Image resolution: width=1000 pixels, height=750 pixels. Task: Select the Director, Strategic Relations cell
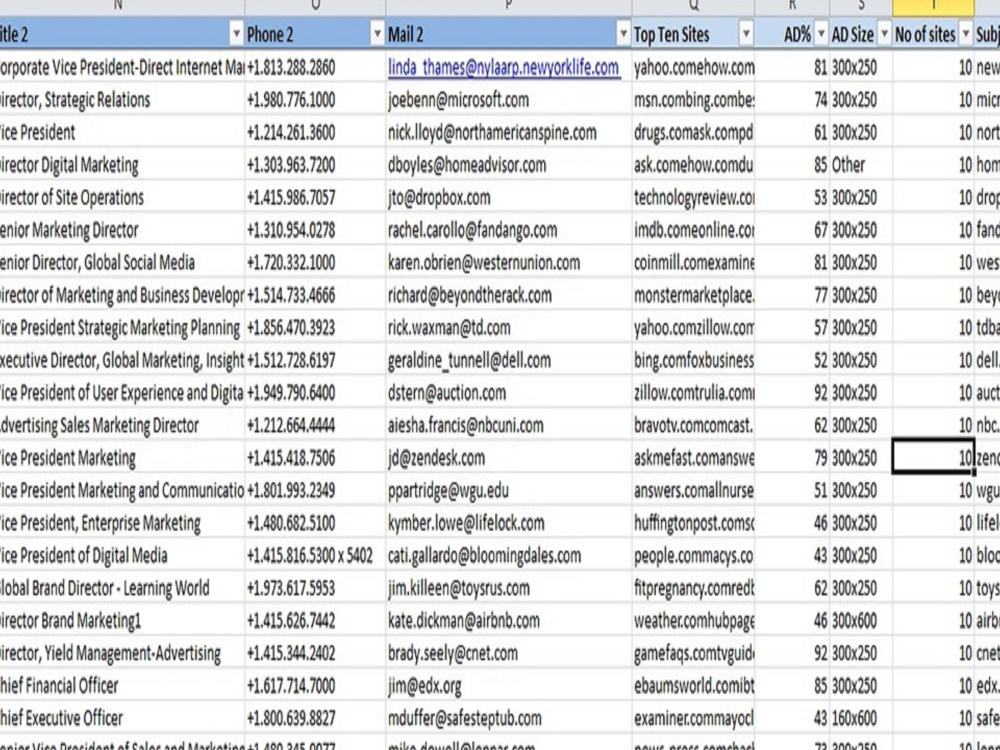coord(122,99)
